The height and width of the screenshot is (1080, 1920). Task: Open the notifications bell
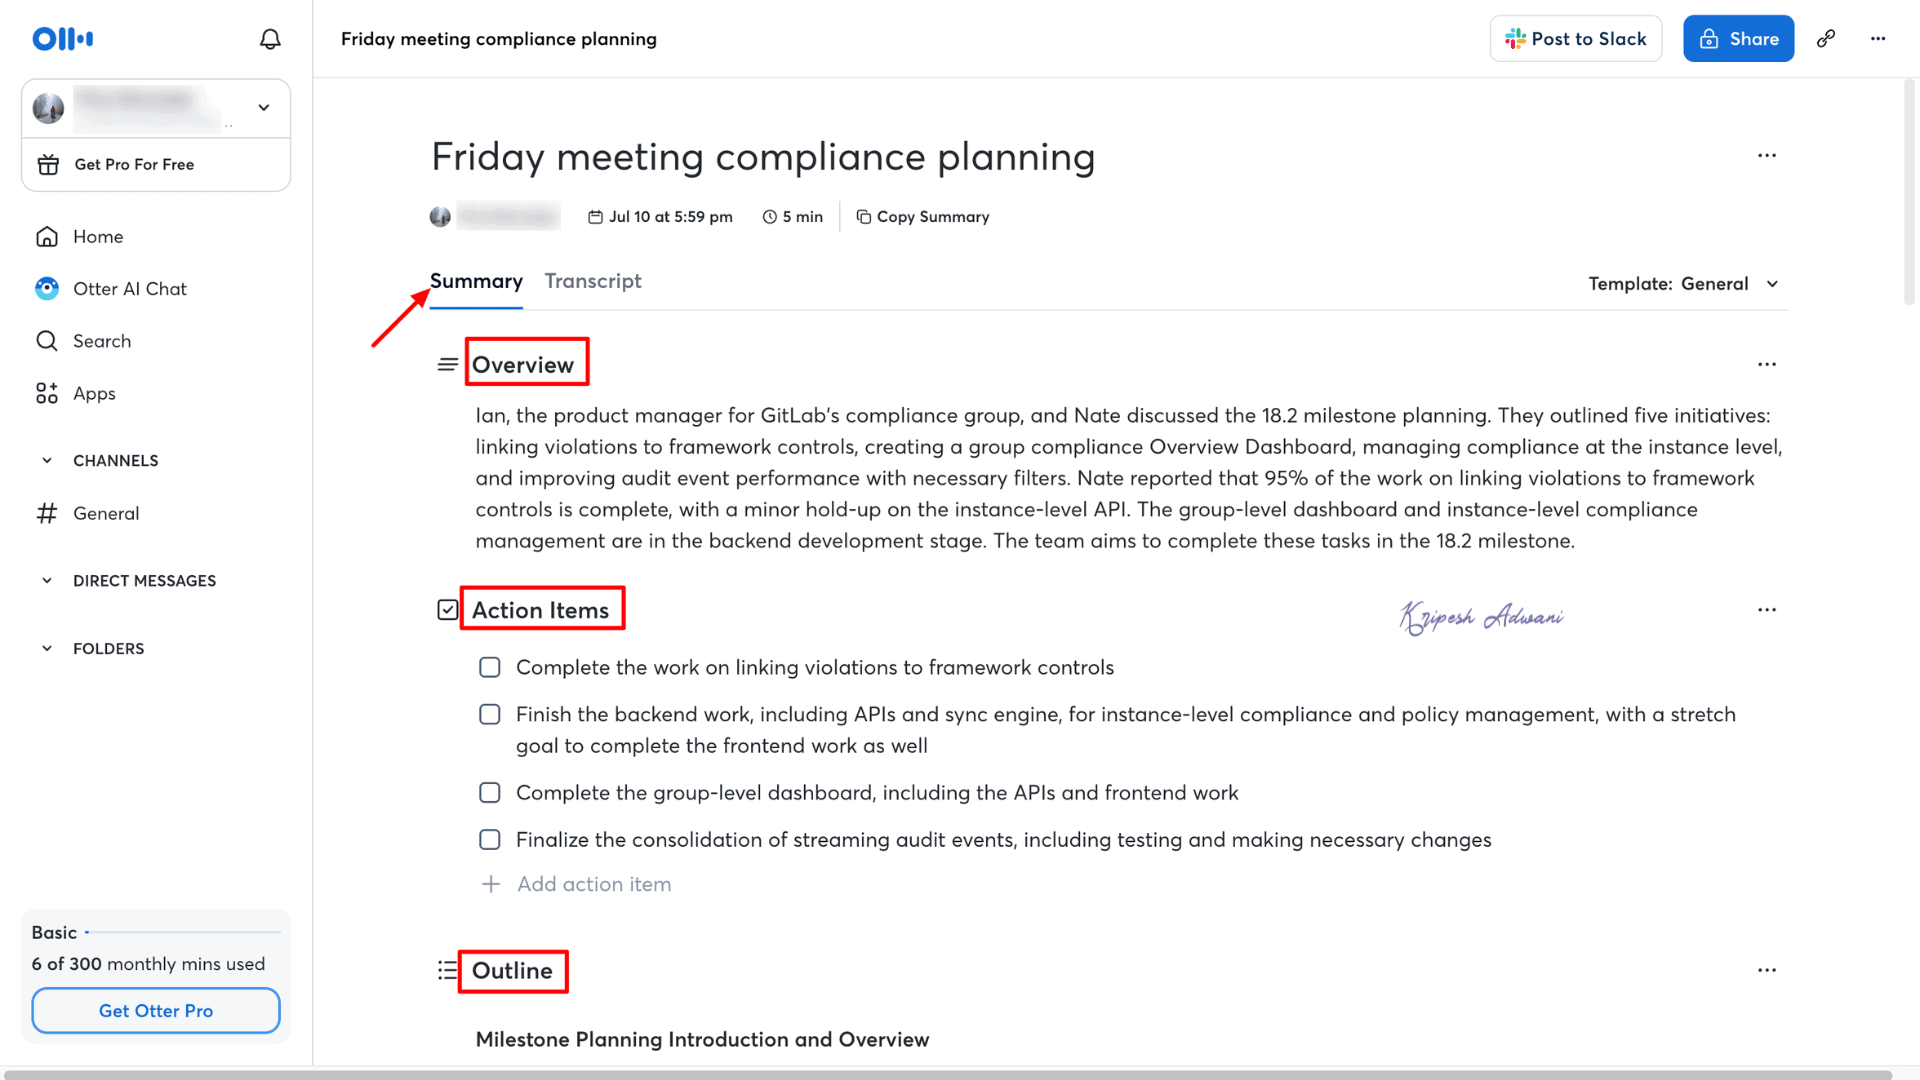[x=270, y=39]
